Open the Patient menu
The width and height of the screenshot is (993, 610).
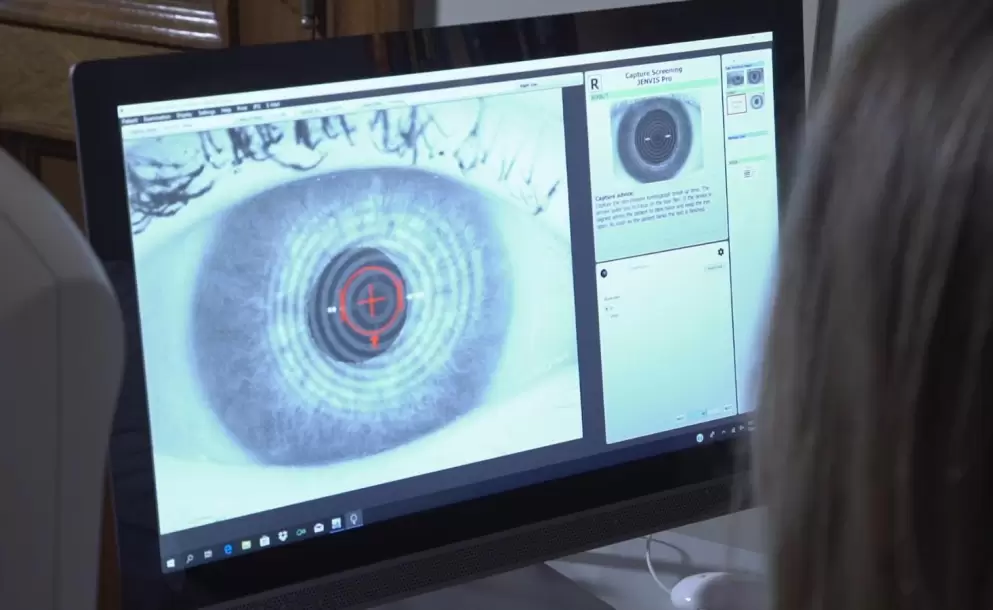click(130, 120)
